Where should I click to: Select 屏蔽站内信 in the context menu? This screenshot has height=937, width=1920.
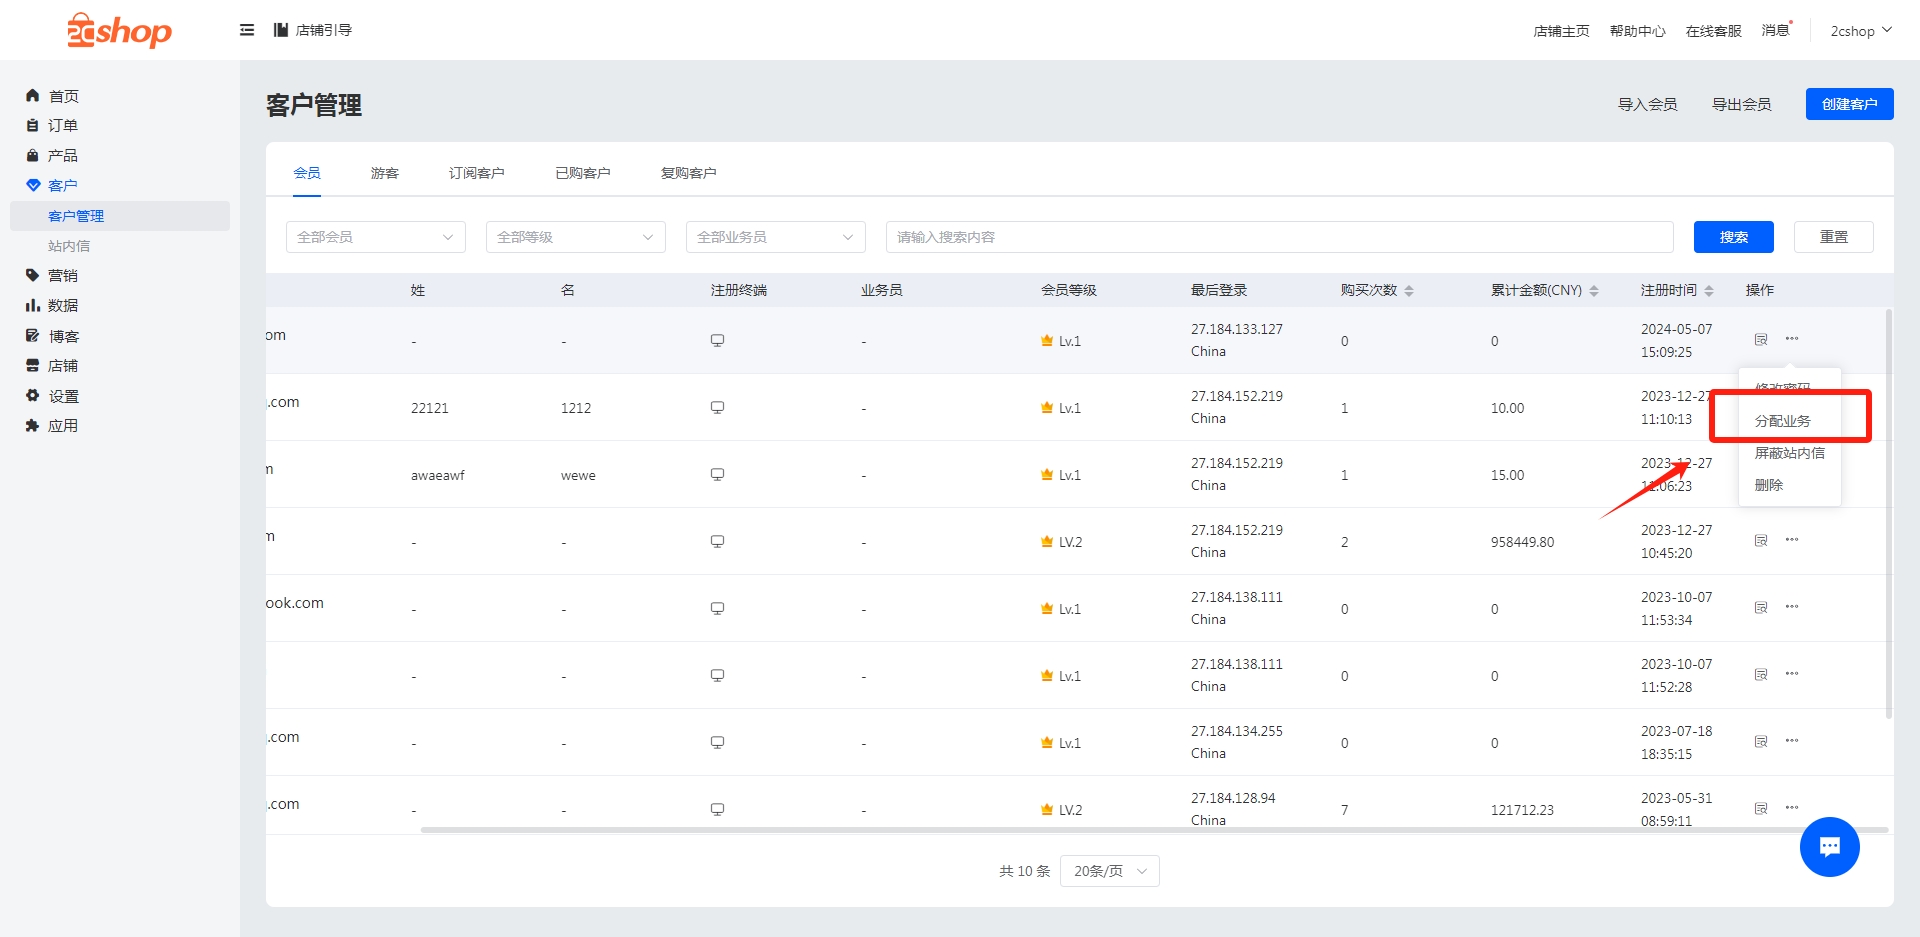[x=1790, y=453]
